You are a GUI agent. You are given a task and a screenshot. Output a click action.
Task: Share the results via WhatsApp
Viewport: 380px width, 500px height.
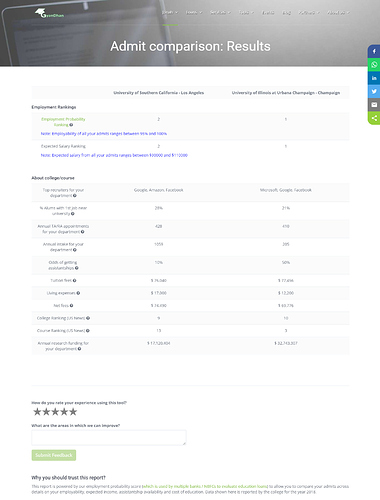(374, 65)
